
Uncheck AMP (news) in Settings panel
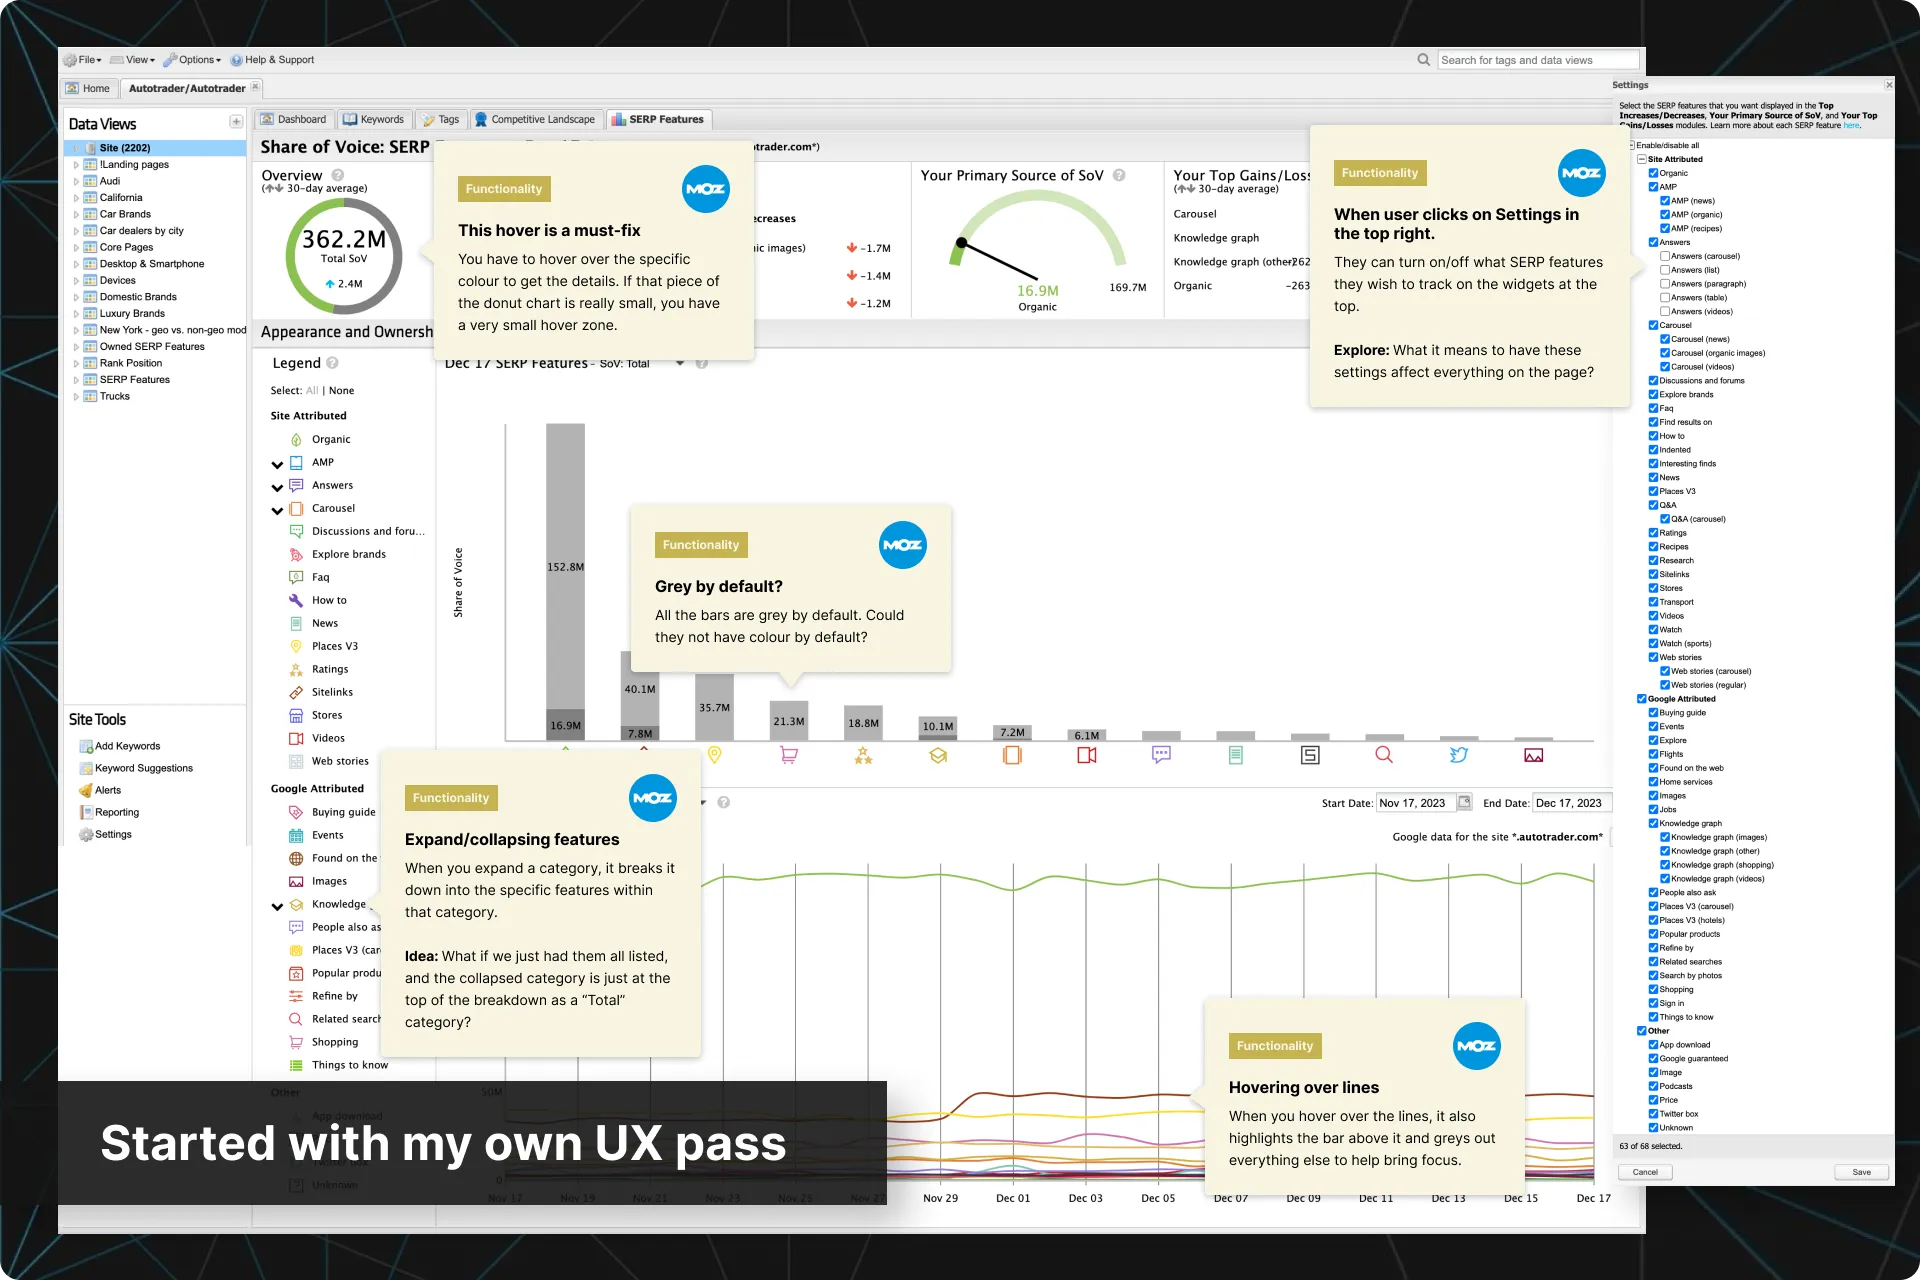point(1665,201)
